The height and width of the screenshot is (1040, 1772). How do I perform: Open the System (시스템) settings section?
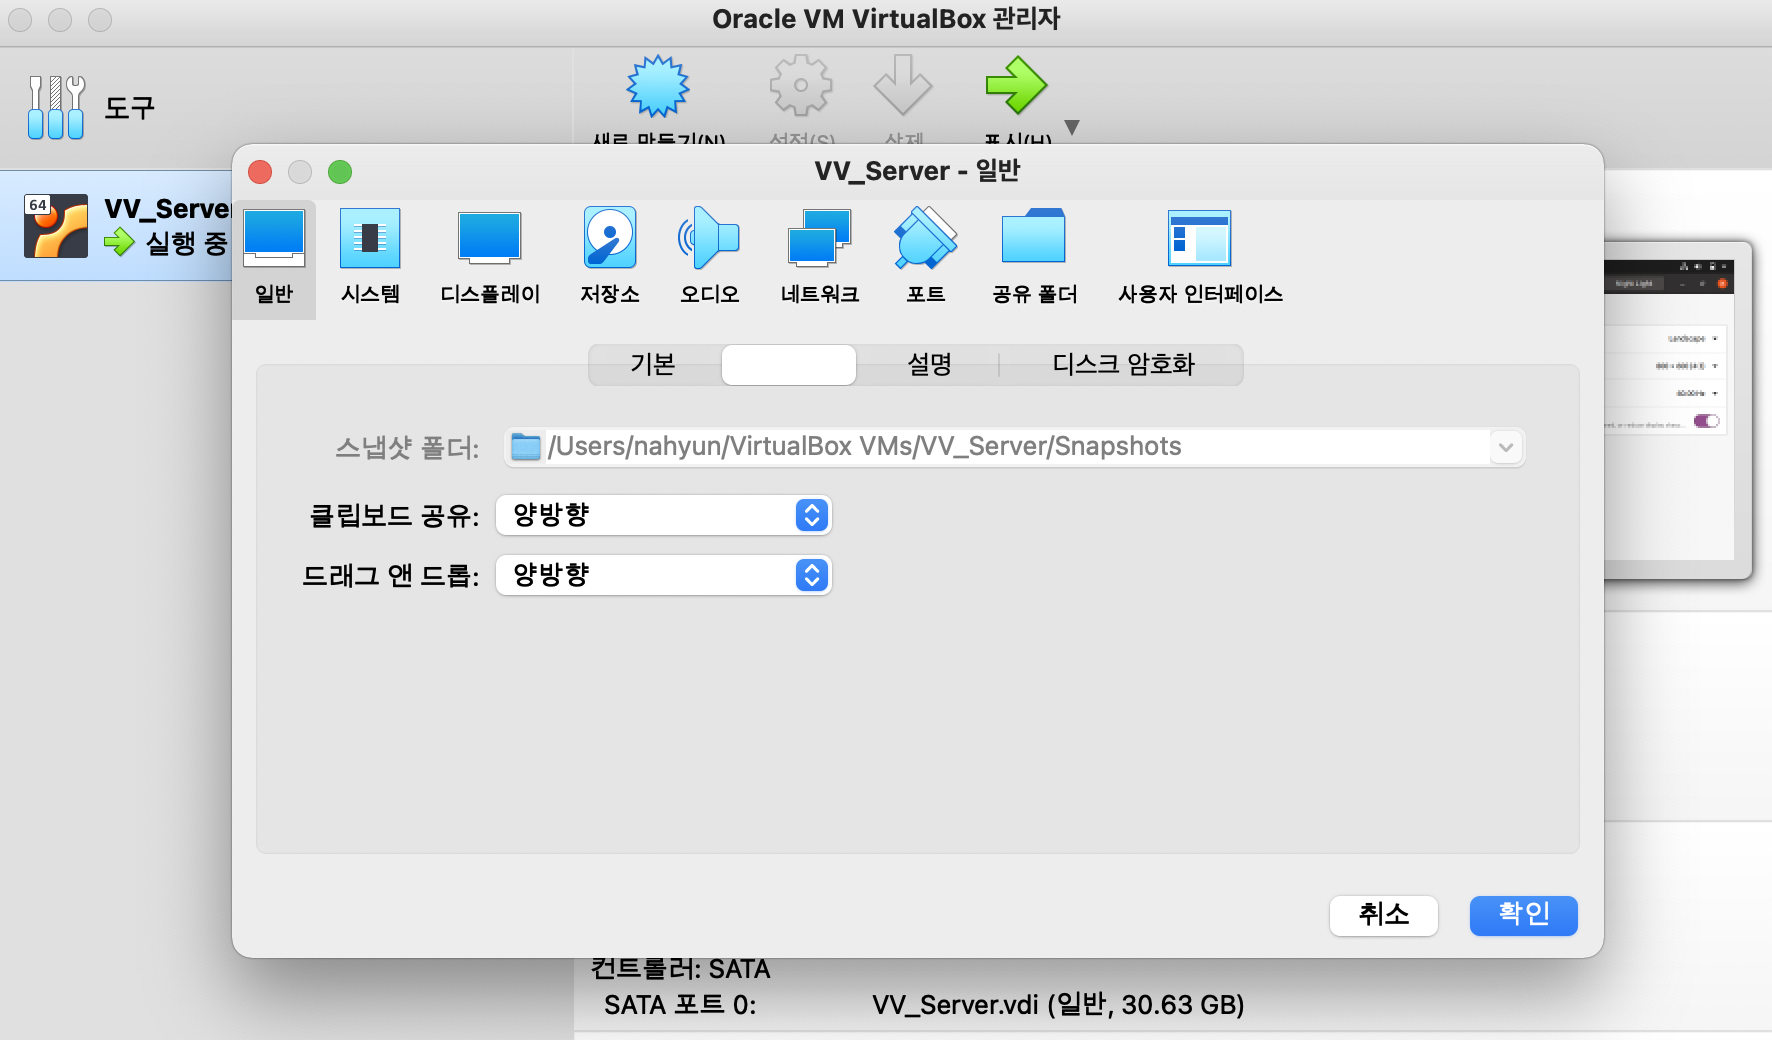[x=370, y=257]
